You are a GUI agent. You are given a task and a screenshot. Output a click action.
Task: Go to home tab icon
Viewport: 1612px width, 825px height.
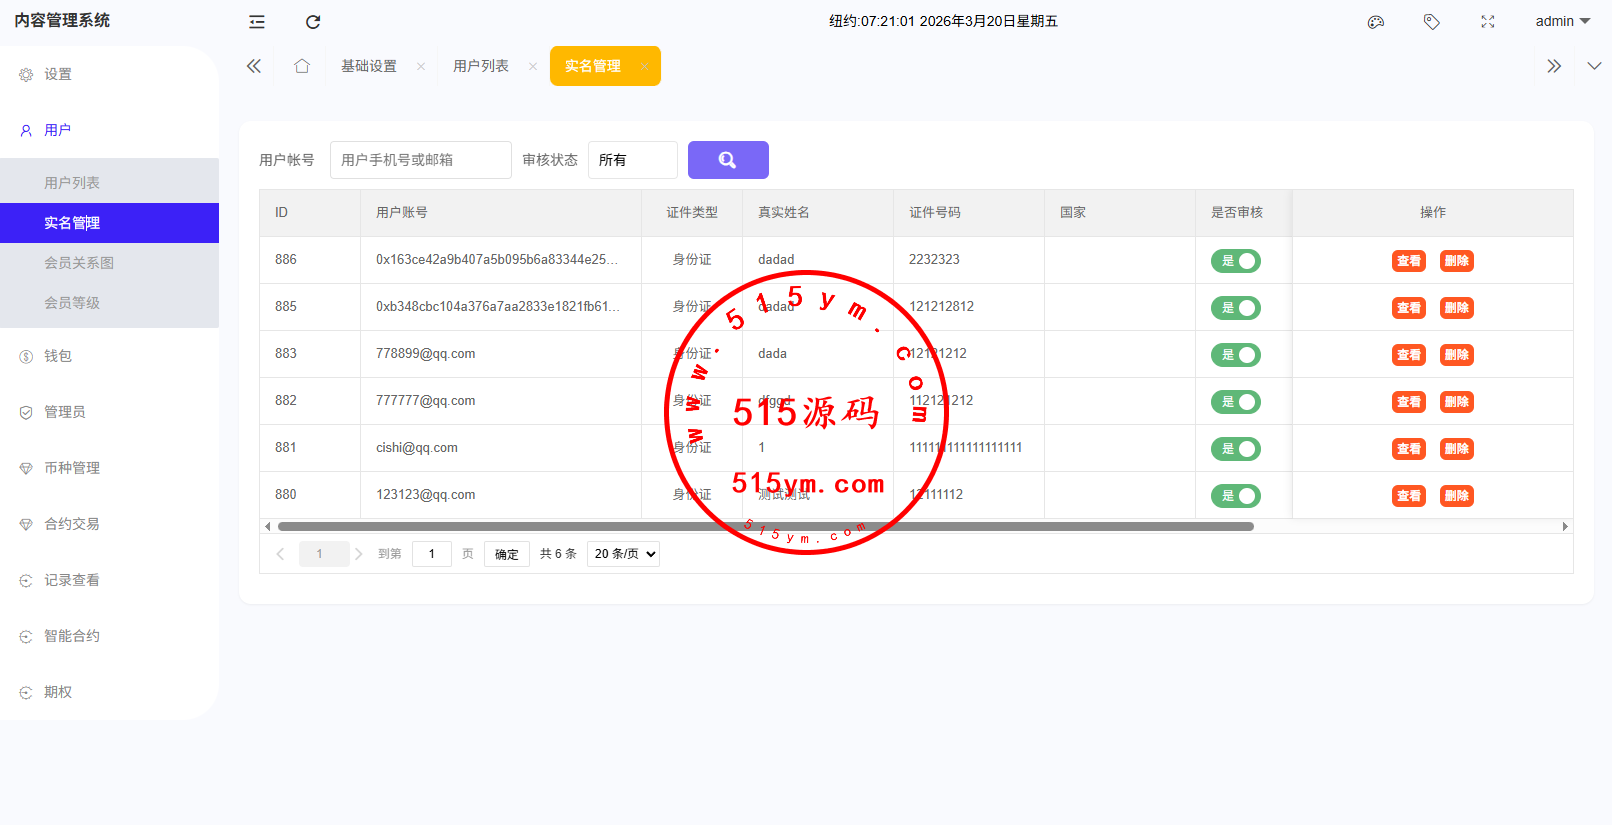click(x=302, y=66)
